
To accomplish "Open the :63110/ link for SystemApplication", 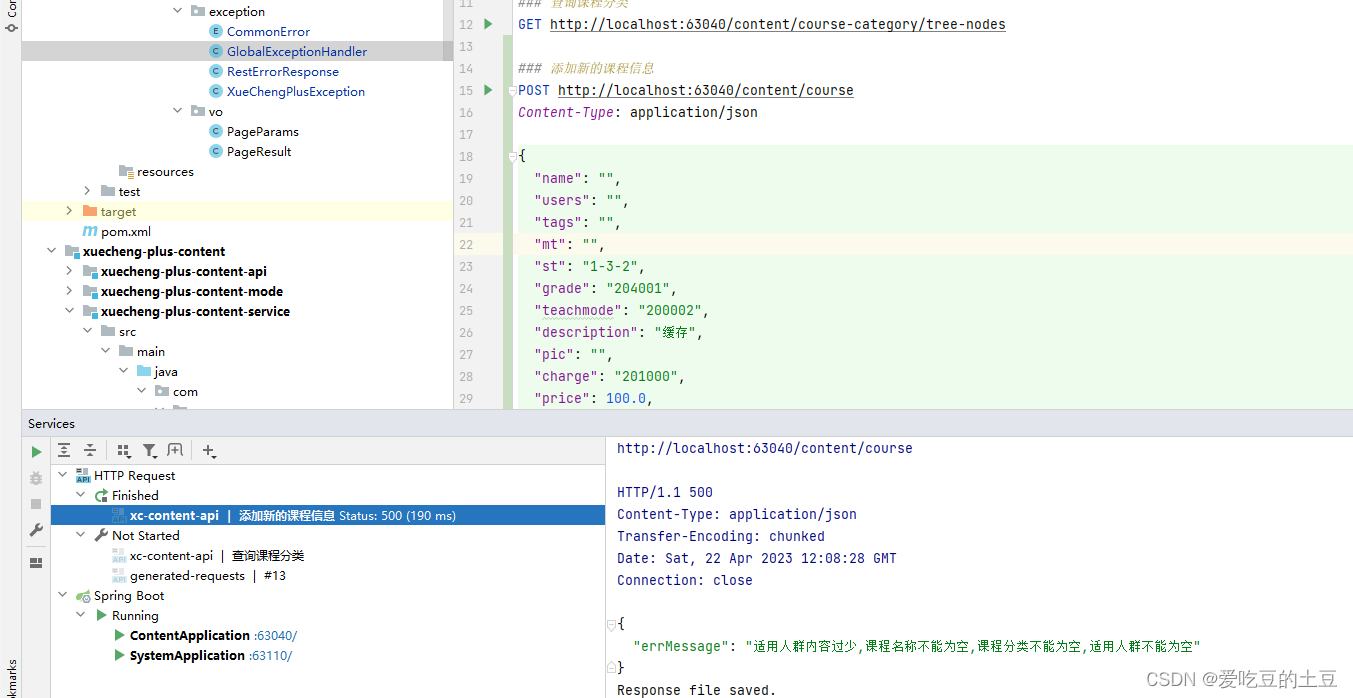I will [271, 656].
